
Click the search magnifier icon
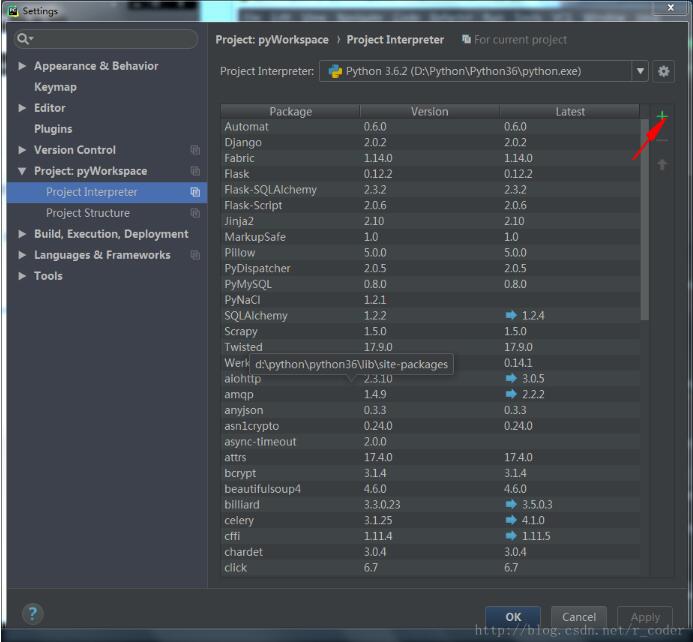tap(23, 39)
